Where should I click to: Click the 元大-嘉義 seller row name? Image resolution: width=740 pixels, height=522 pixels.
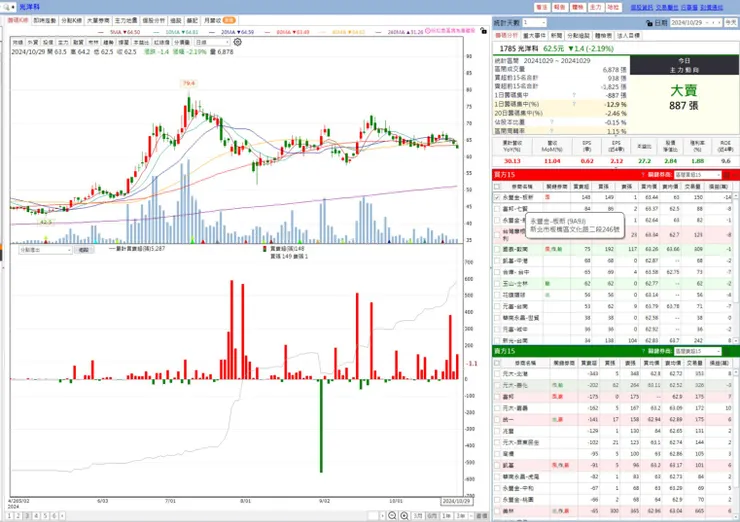(x=515, y=408)
